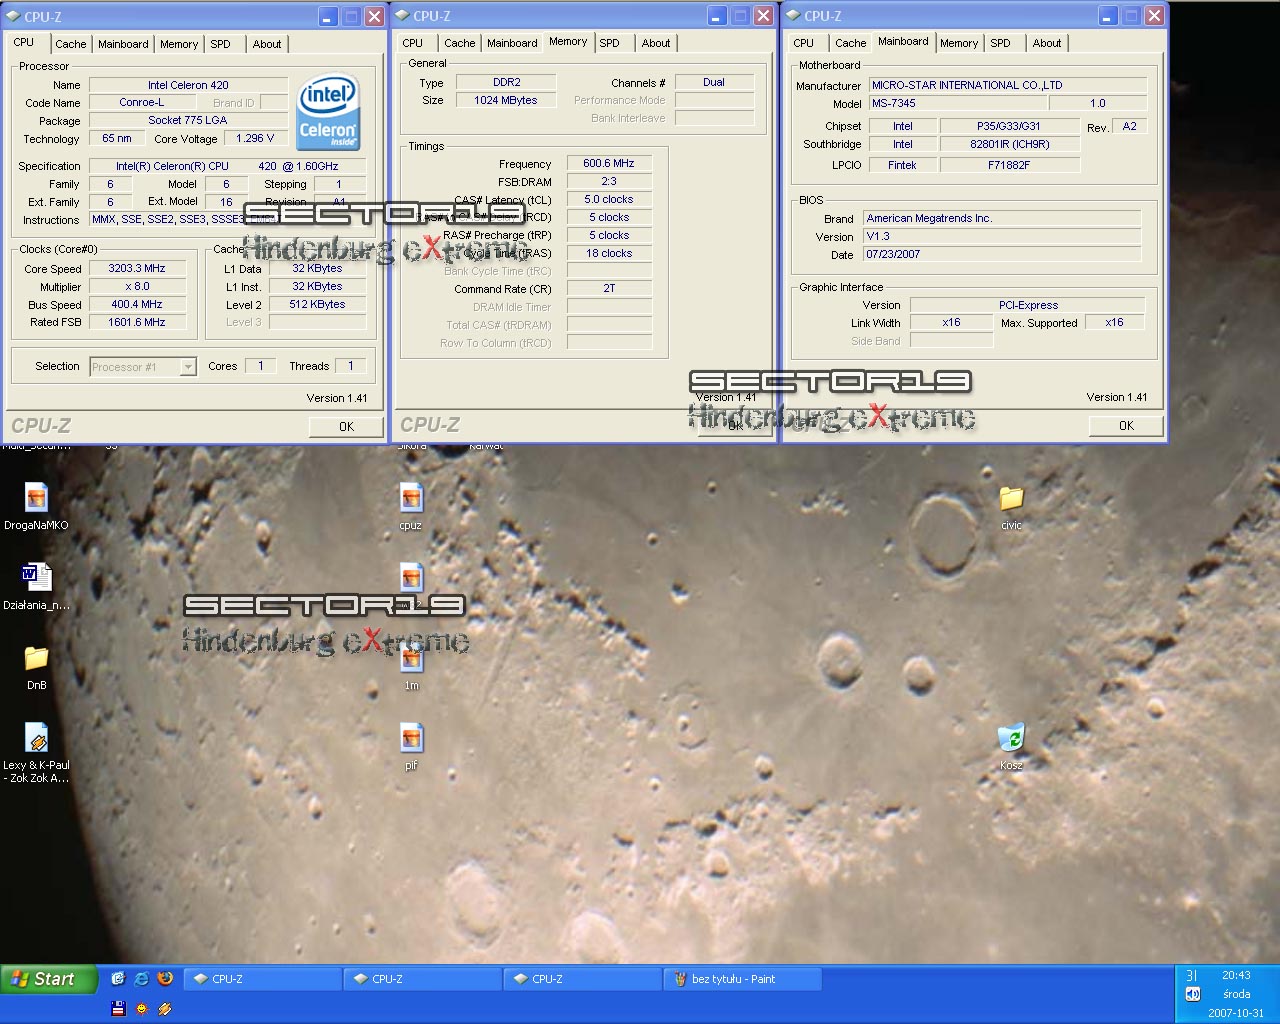The height and width of the screenshot is (1024, 1280).
Task: Click the floppy disk quick launch icon
Action: click(x=118, y=1008)
